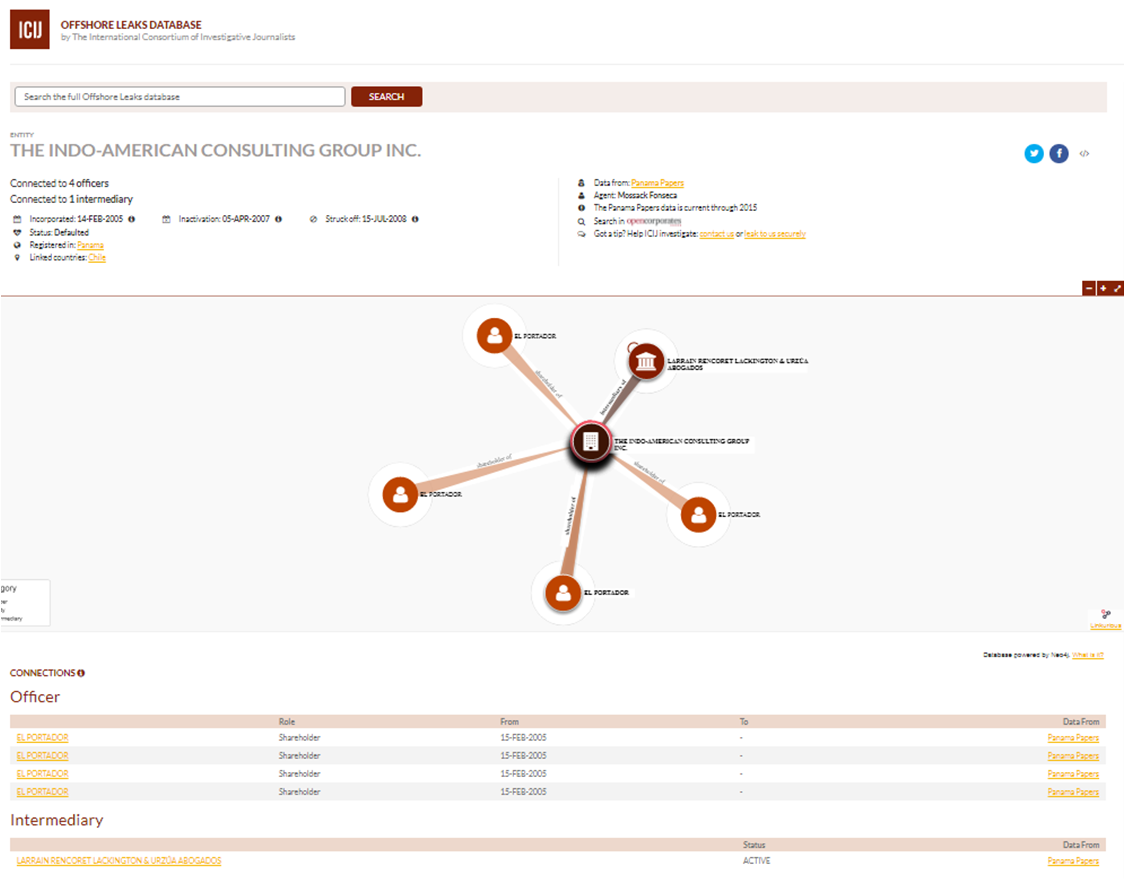1125x888 pixels.
Task: Click the 'From' column header
Action: pos(509,722)
